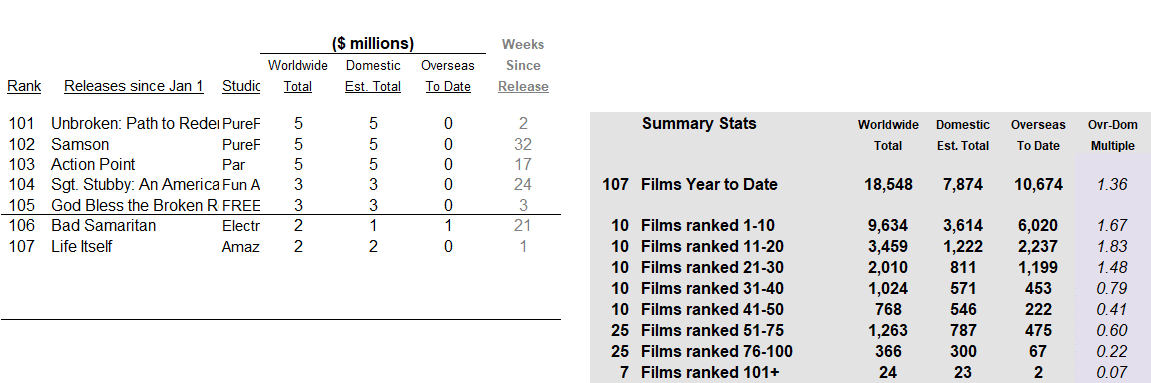Screen dimensions: 1151x383
Task: Click the Rank column header
Action: pyautogui.click(x=24, y=87)
